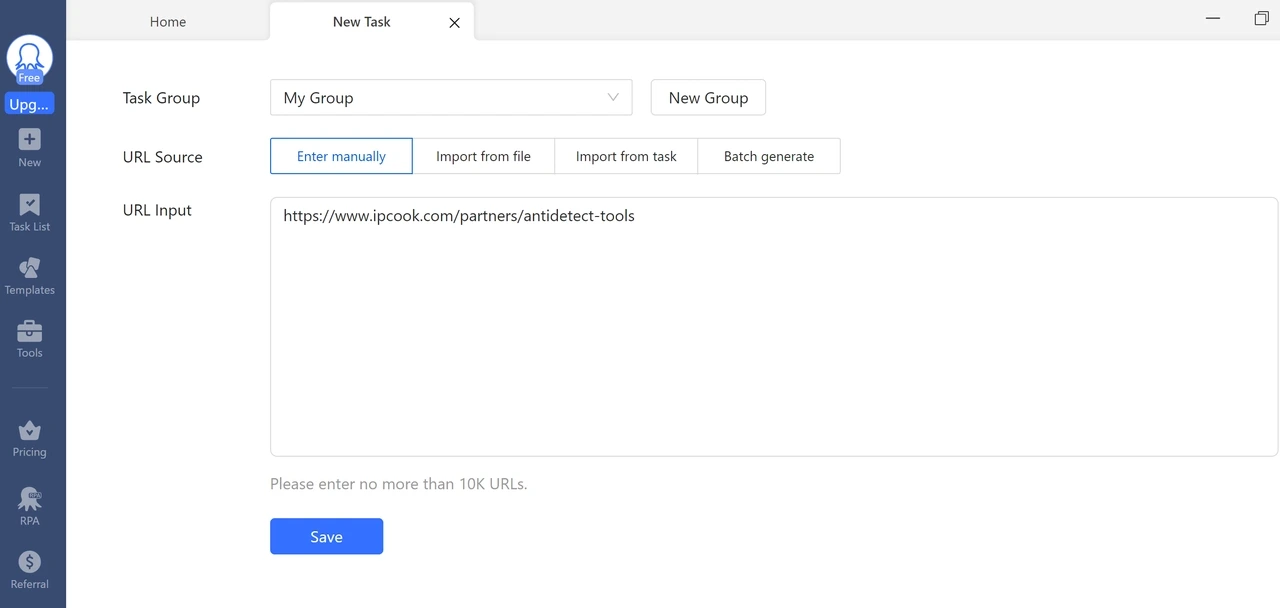Switch to Import from file mode
The image size is (1280, 608).
(x=483, y=156)
